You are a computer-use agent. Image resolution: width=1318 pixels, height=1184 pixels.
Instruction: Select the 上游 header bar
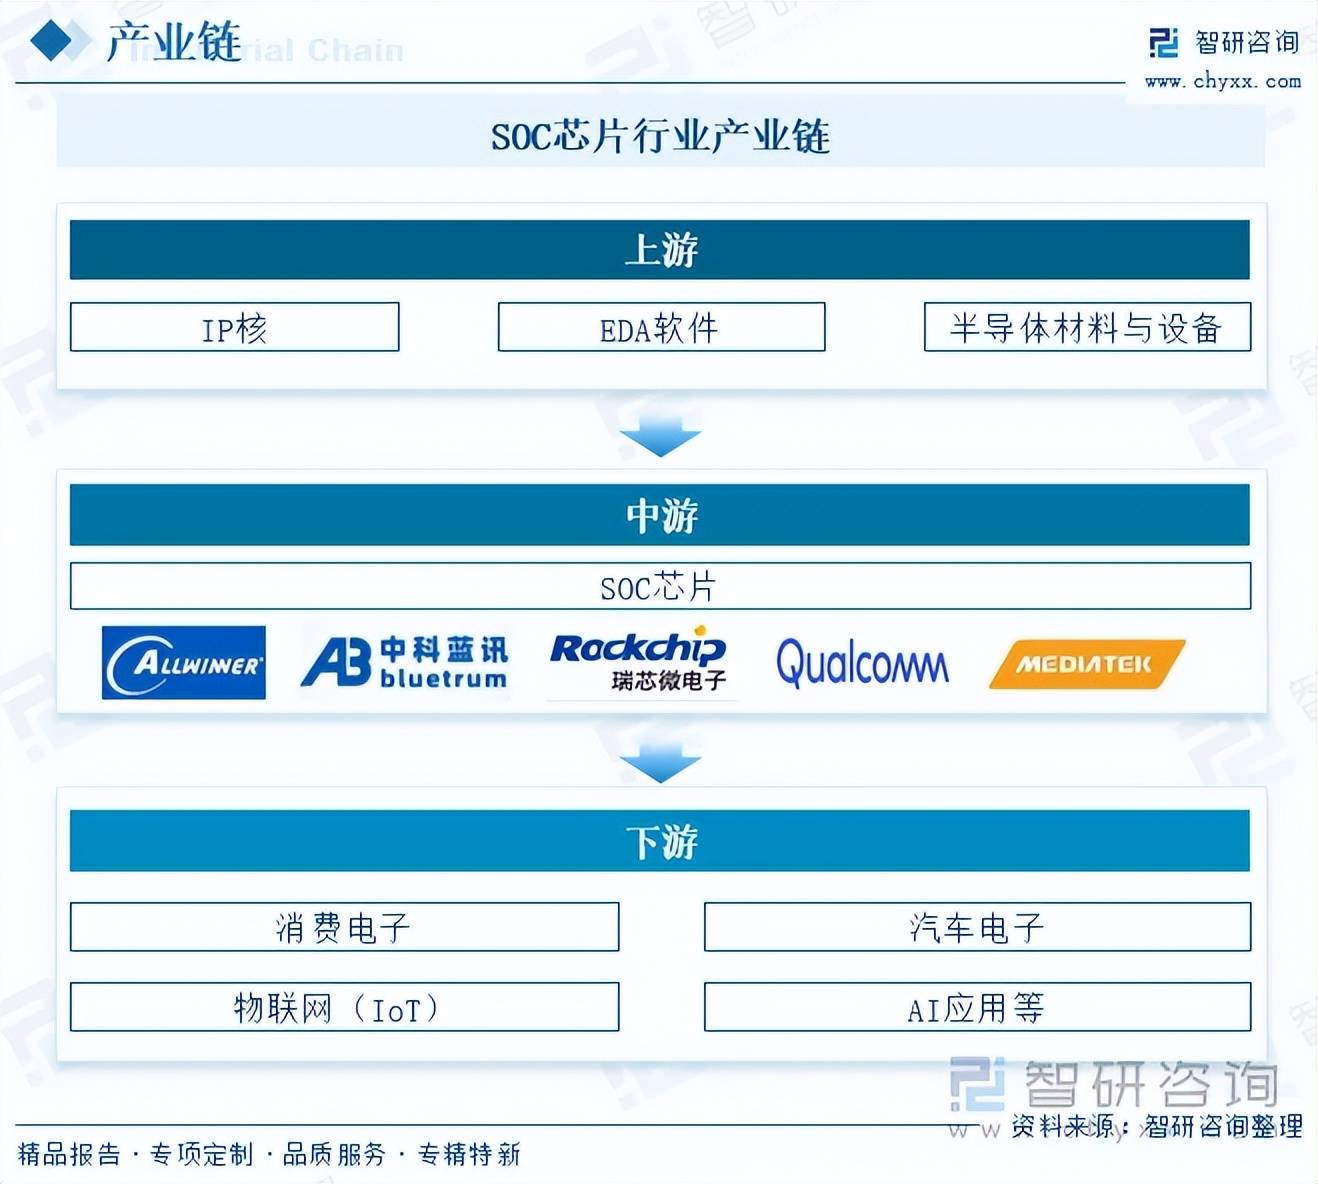tap(660, 250)
